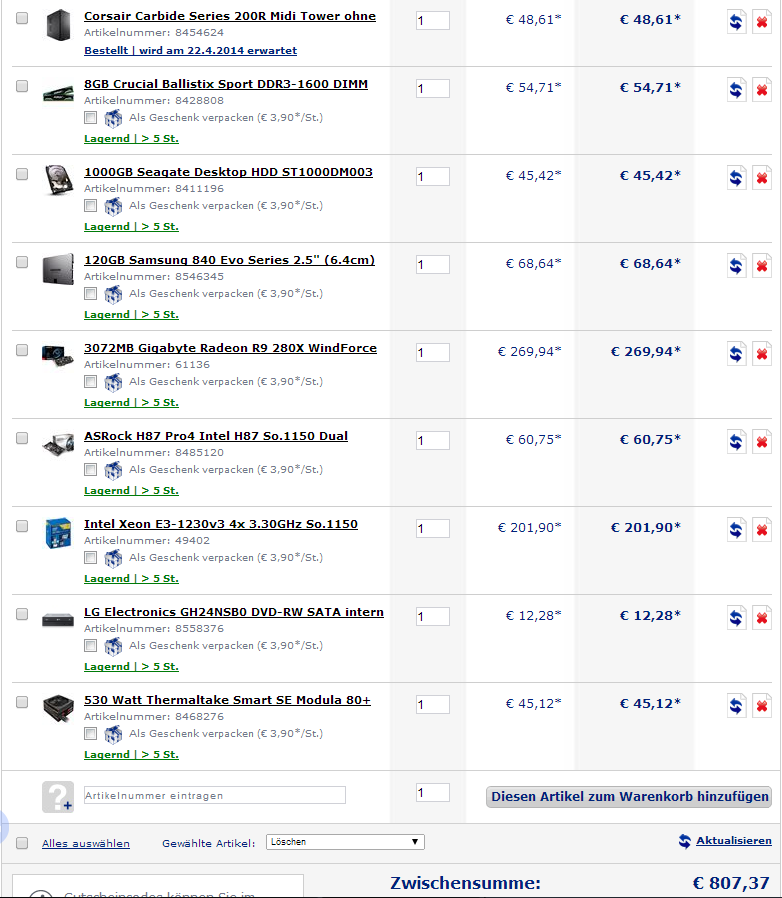Click refresh icon for Intel Xeon row
Image resolution: width=782 pixels, height=898 pixels.
(736, 530)
